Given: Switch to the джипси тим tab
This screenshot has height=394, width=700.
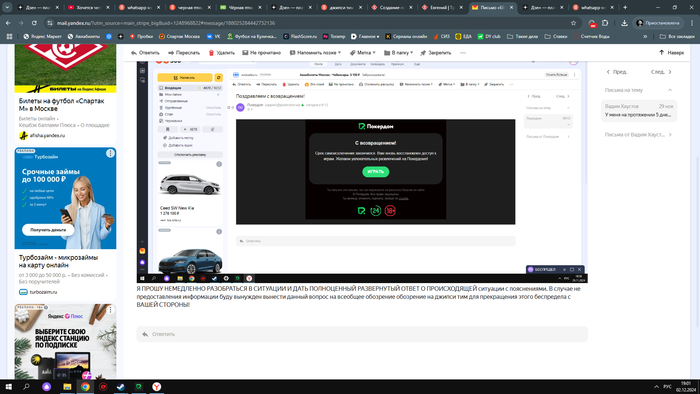Looking at the screenshot, I should (342, 7).
